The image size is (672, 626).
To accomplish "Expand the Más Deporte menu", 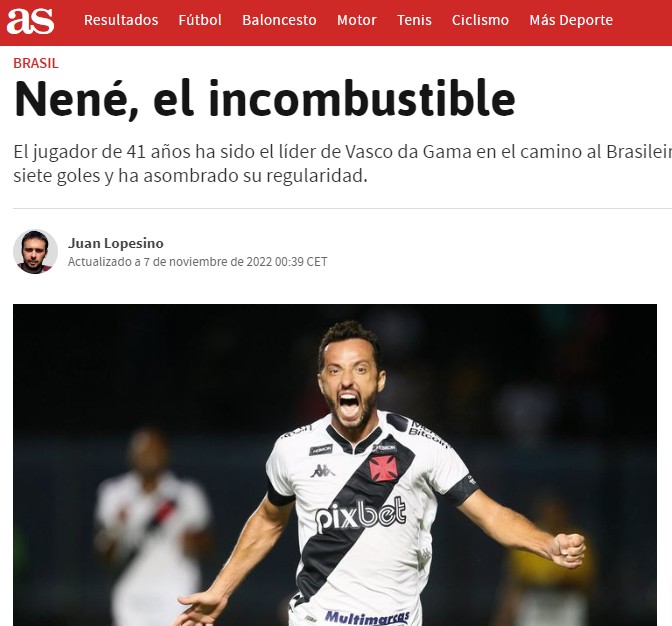I will coord(571,20).
